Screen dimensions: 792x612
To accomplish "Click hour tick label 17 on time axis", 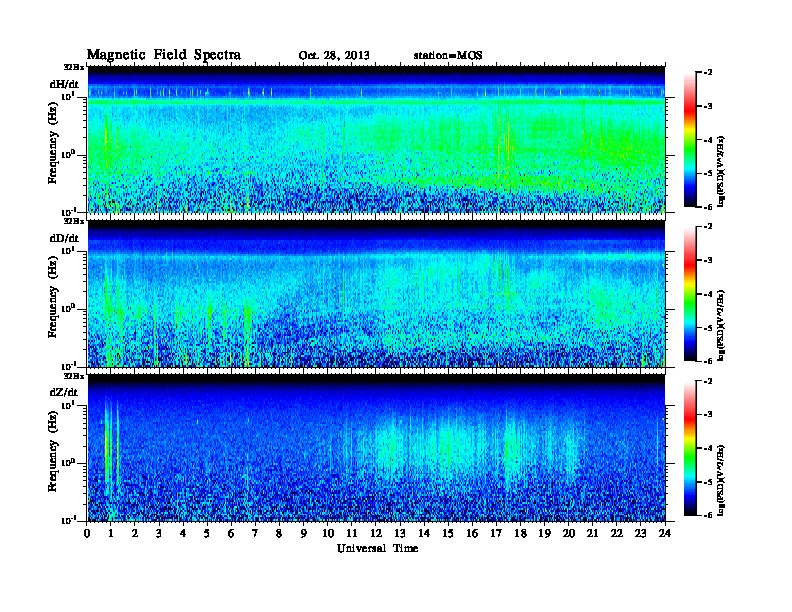I will click(x=497, y=533).
